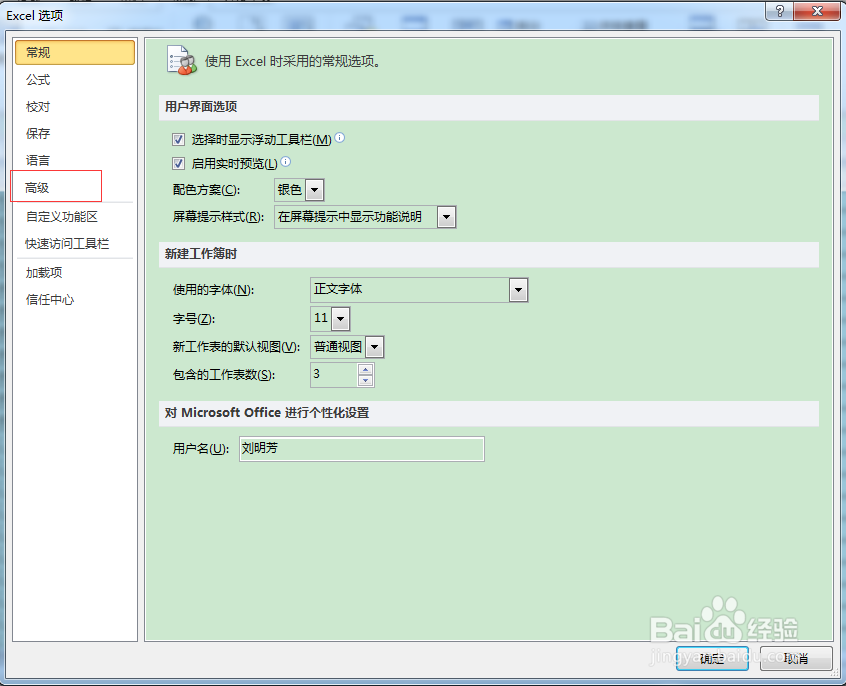Select the 常规 category

[x=75, y=52]
